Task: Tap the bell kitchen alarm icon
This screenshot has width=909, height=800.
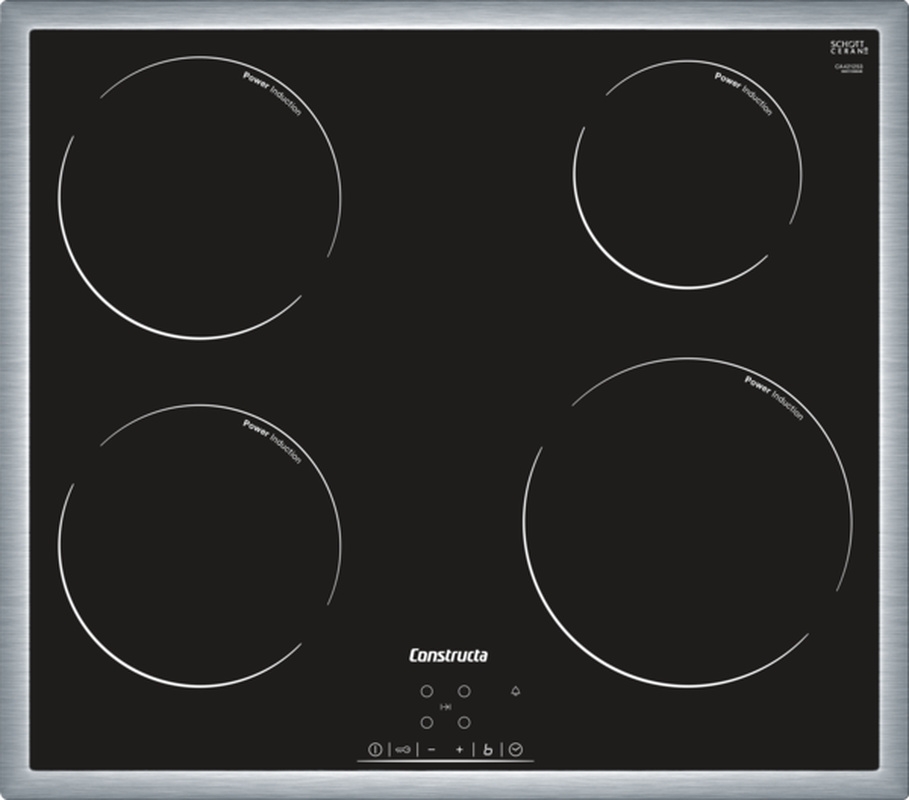Action: 516,691
